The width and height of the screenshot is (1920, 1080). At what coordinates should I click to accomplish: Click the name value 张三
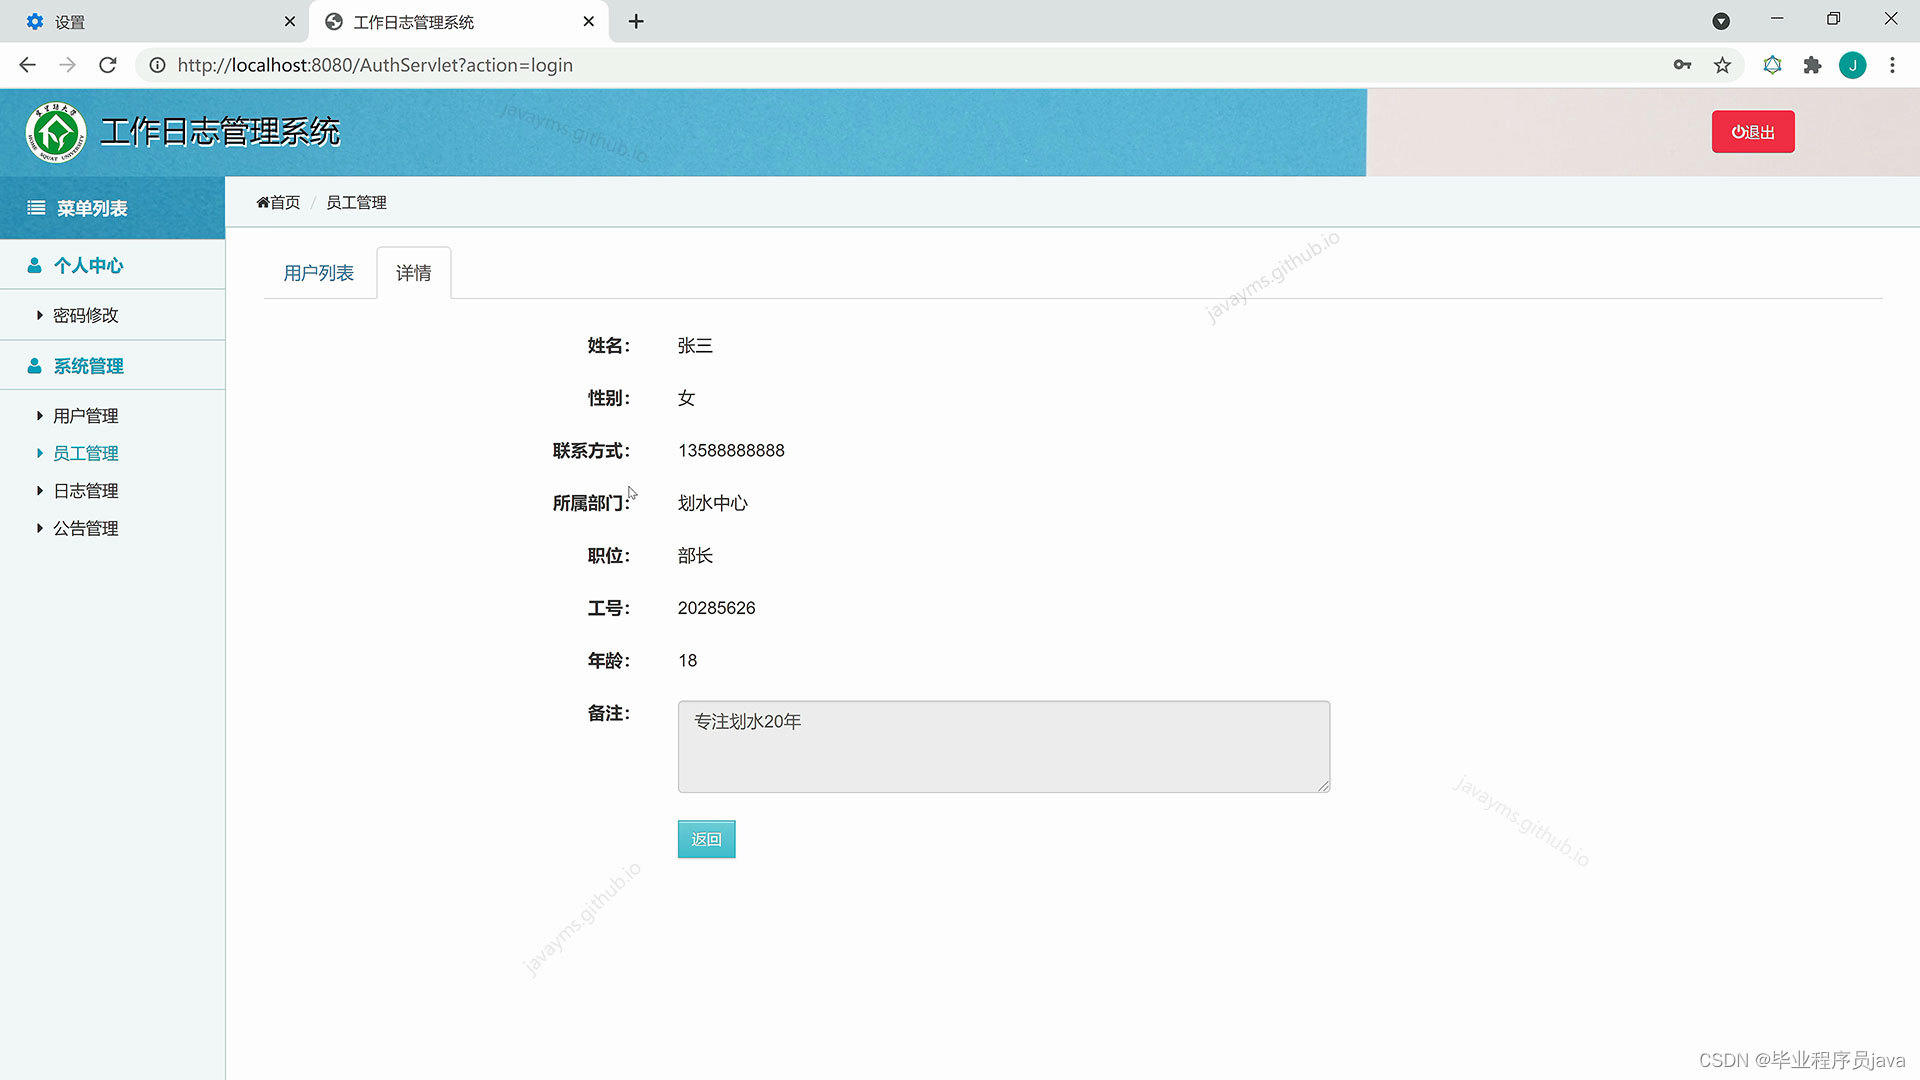click(x=695, y=346)
